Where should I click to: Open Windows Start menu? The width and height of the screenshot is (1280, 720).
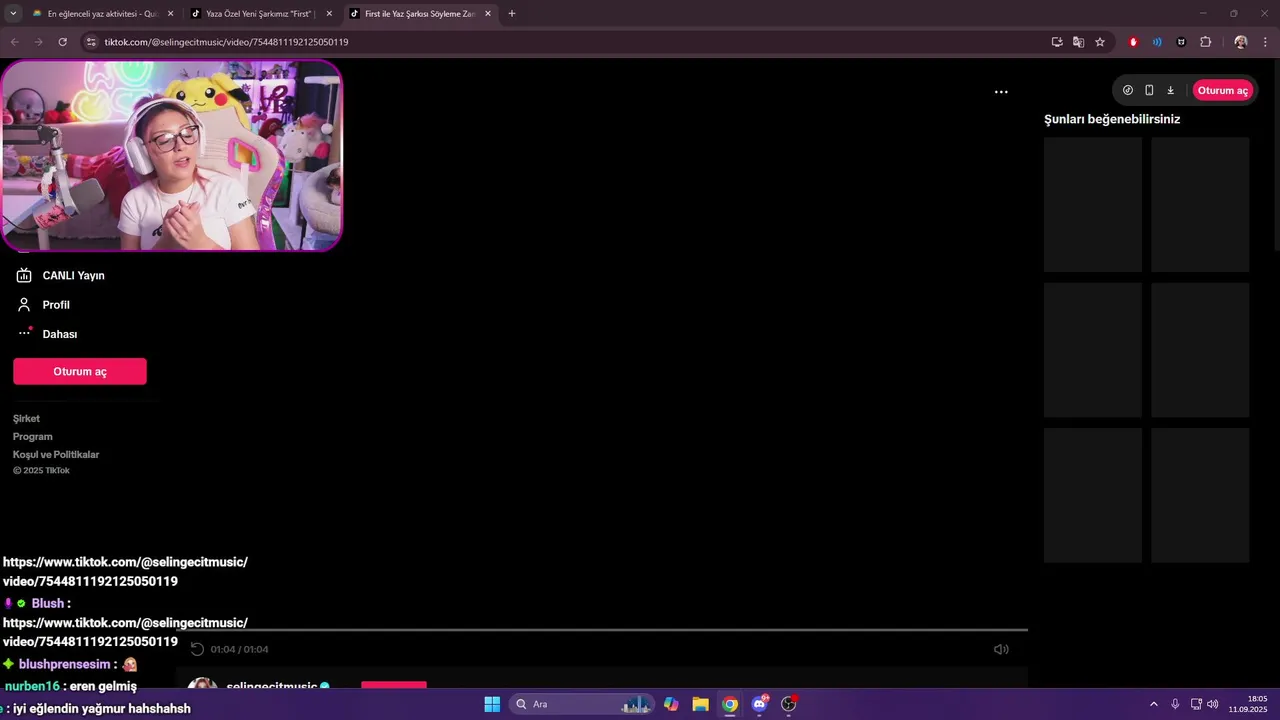coord(492,704)
